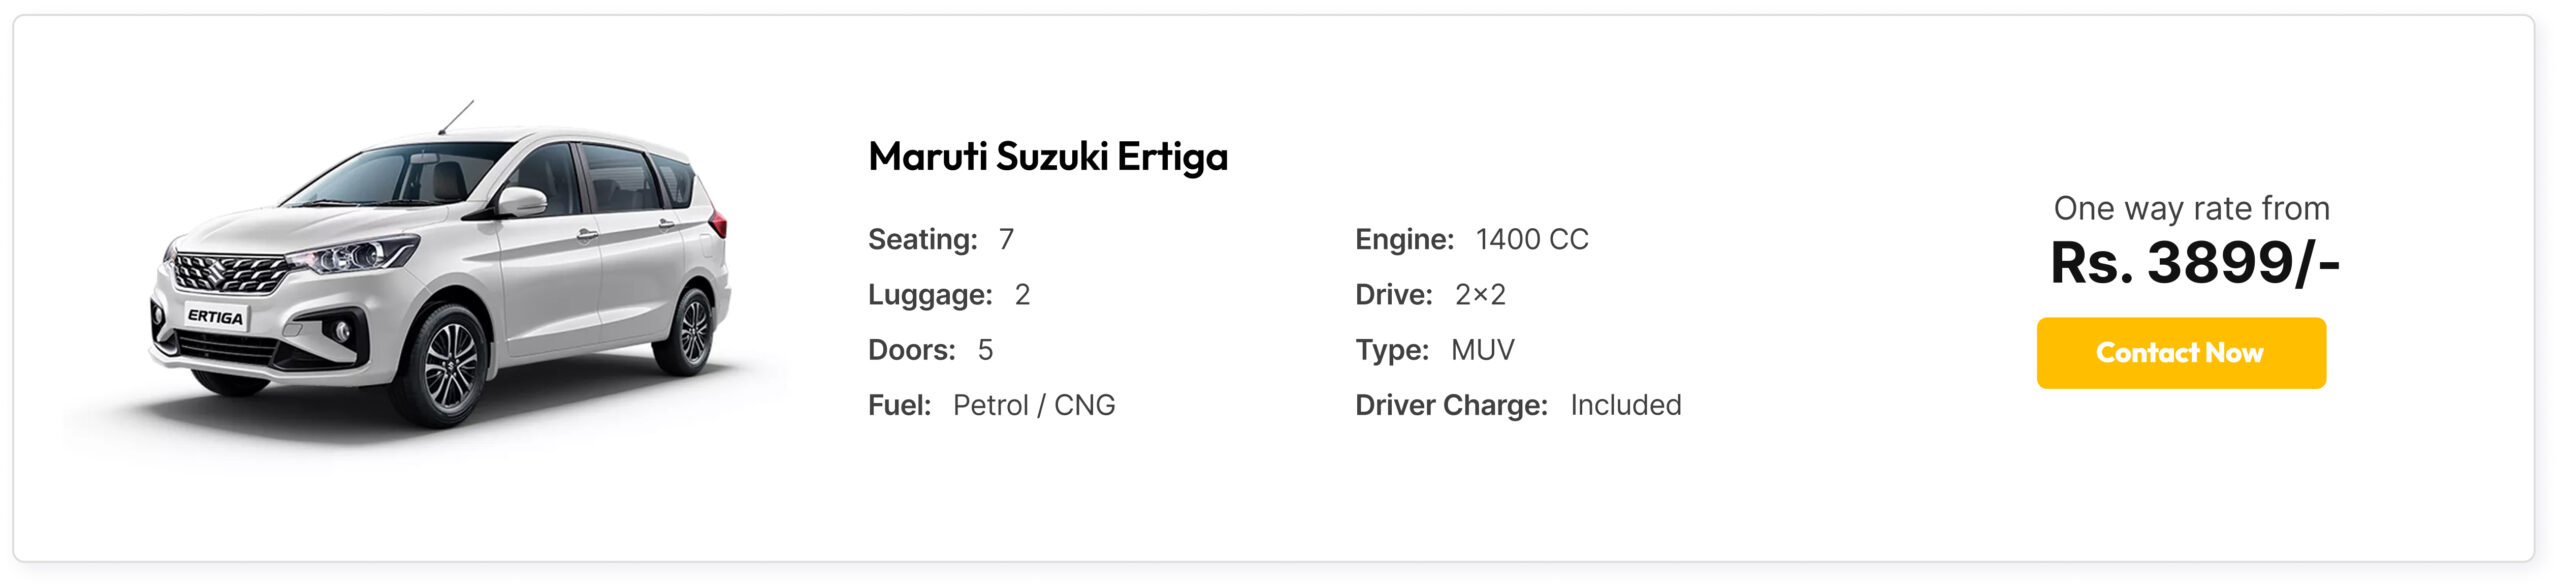Select the Seating: 7 specification
2560x586 pixels.
(941, 239)
